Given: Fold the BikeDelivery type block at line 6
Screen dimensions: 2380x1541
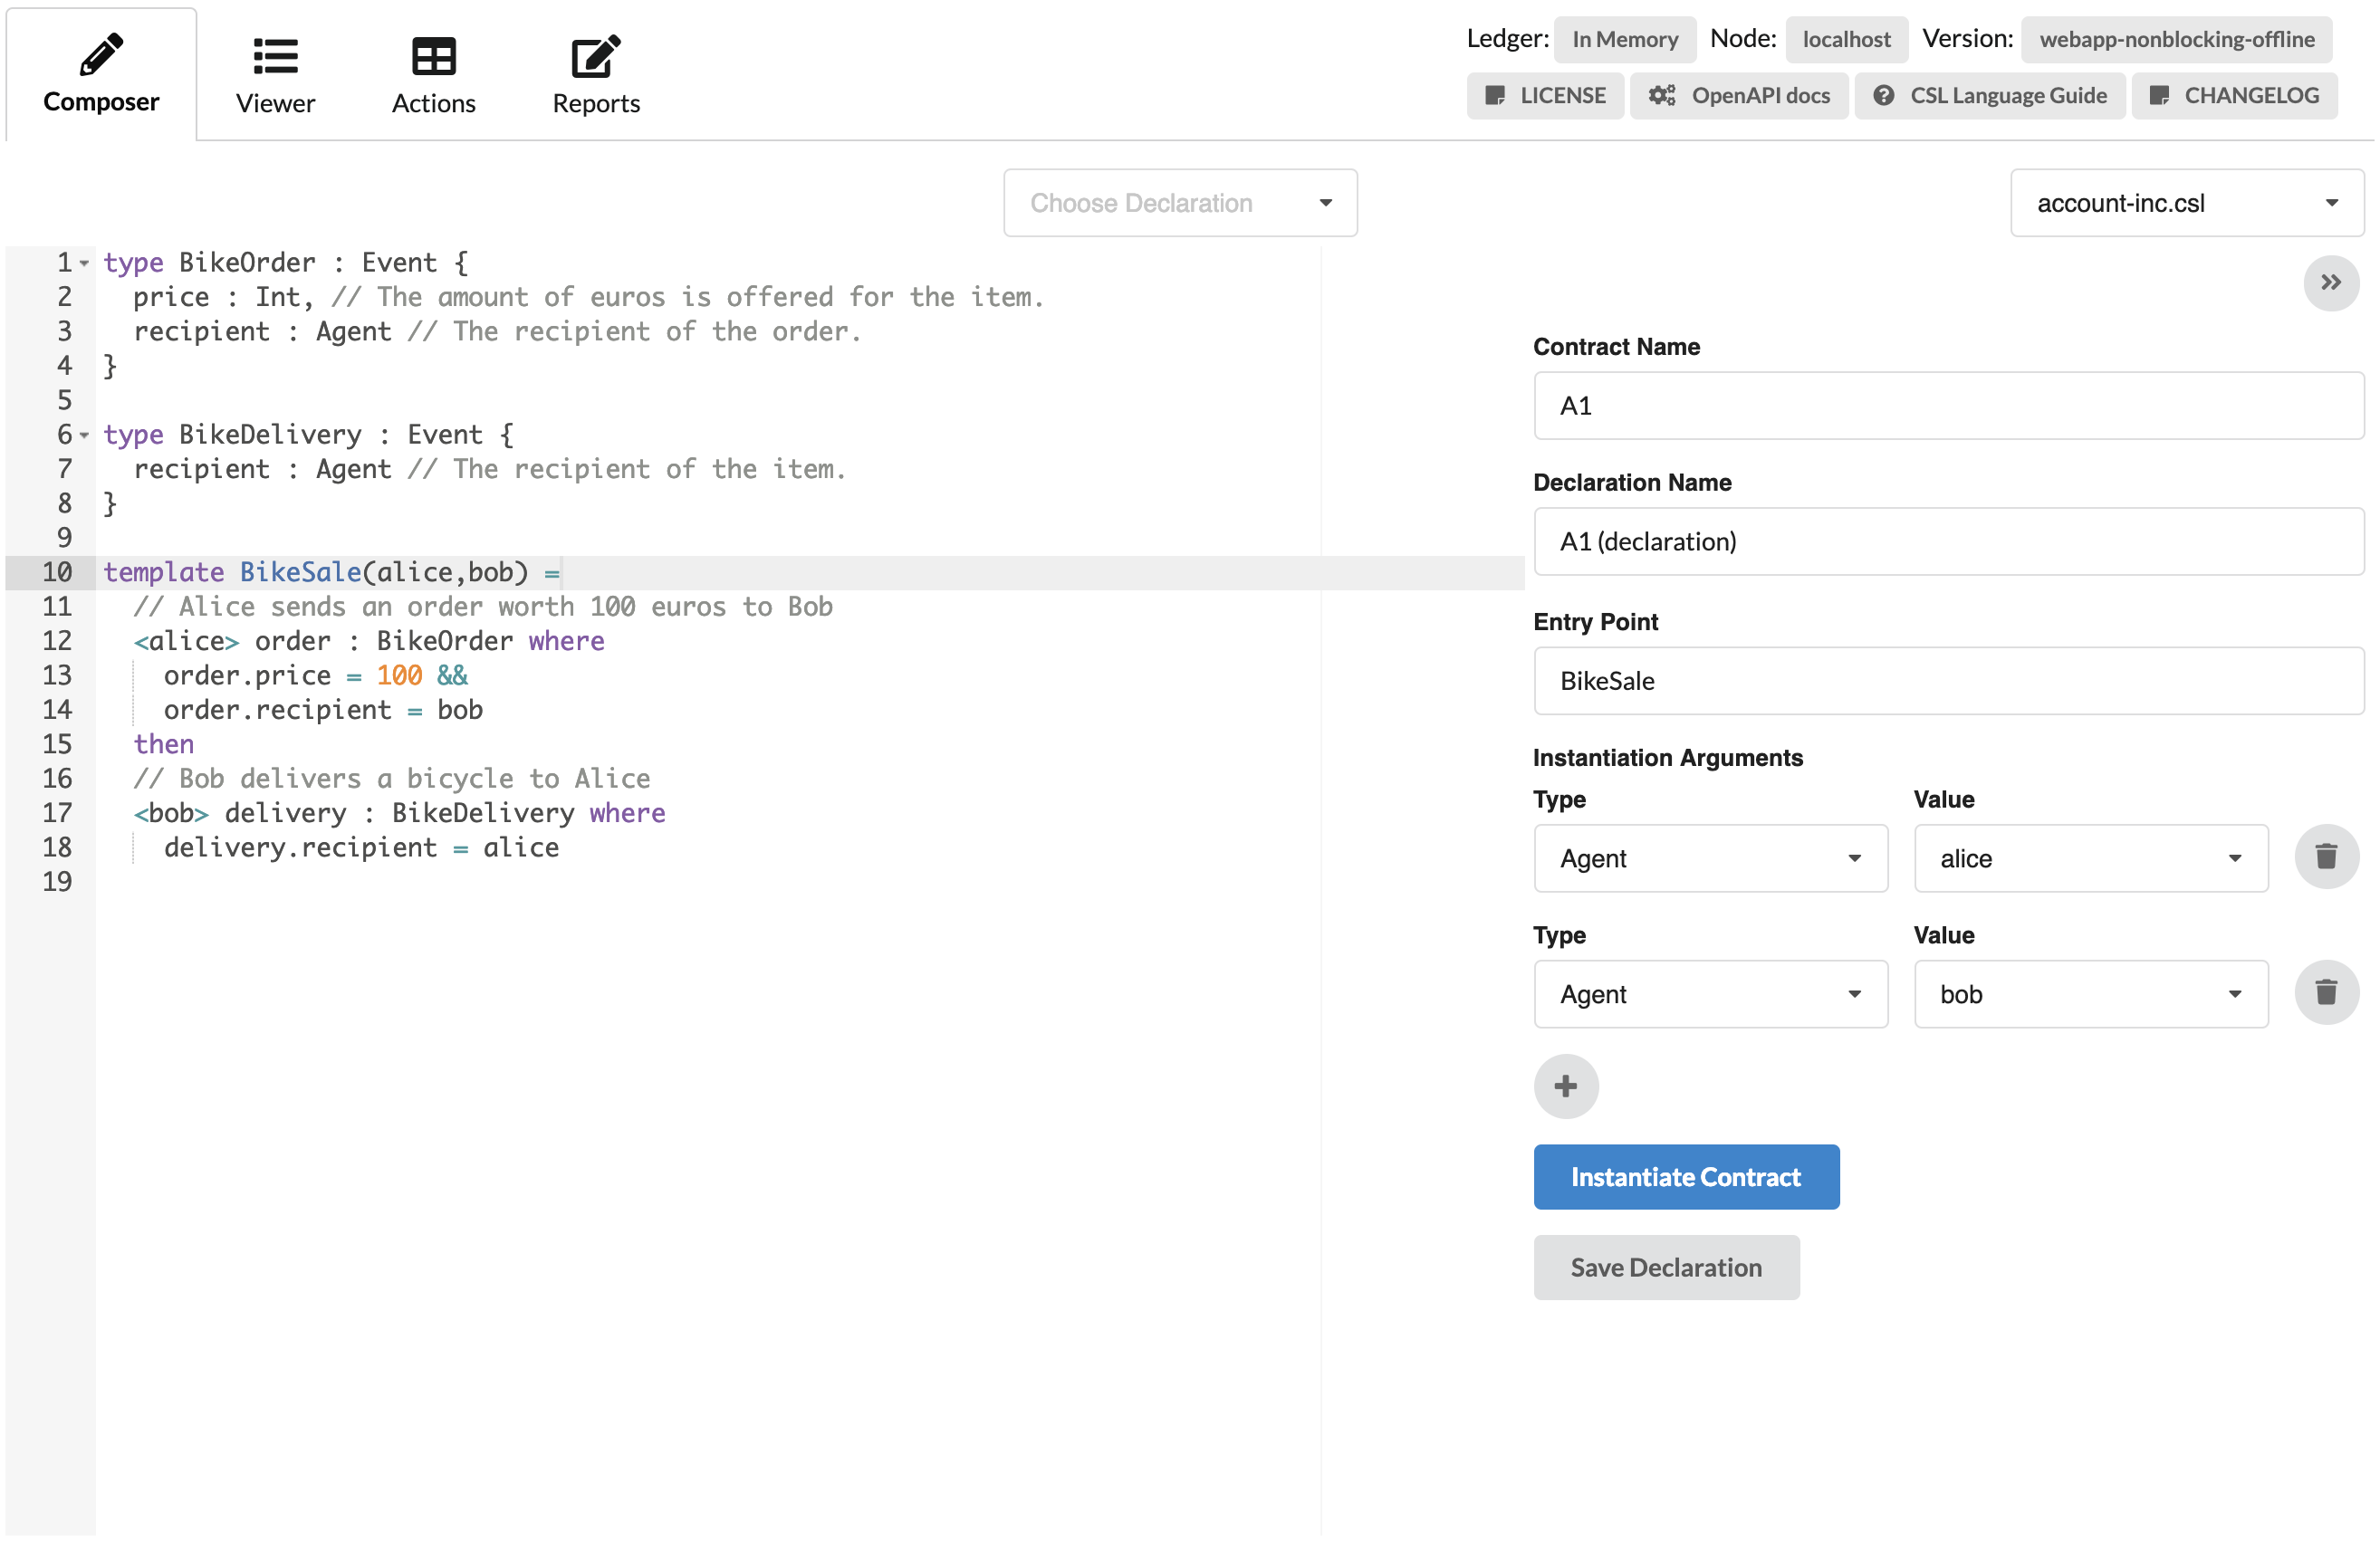Looking at the screenshot, I should click(85, 435).
